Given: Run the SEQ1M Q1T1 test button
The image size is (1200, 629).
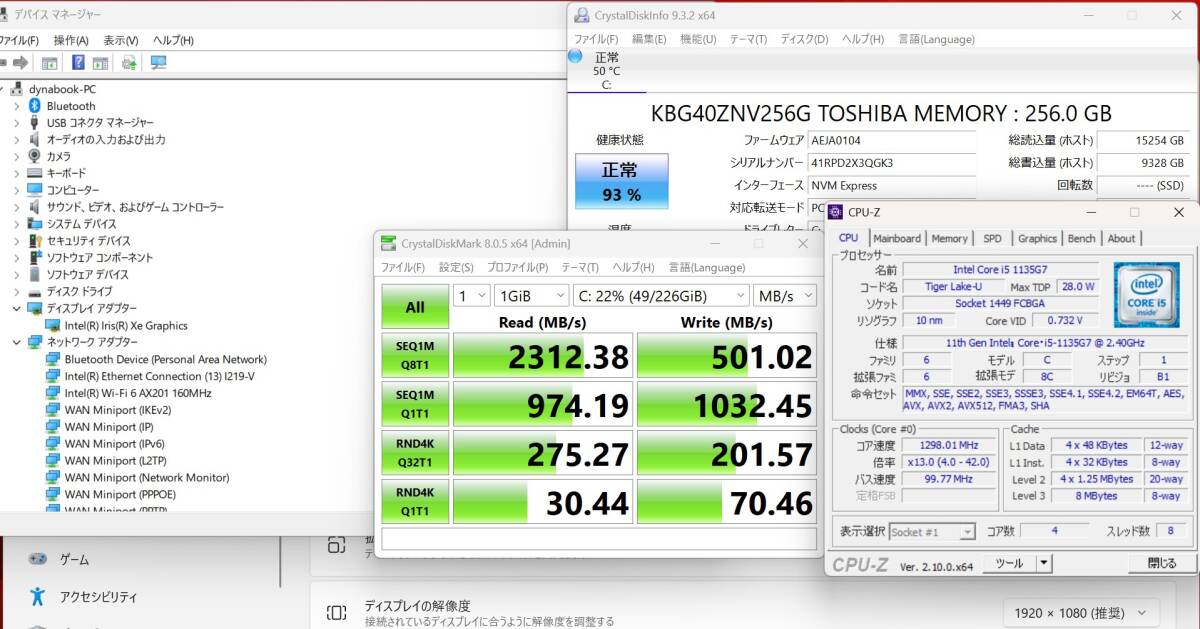Looking at the screenshot, I should coord(415,404).
